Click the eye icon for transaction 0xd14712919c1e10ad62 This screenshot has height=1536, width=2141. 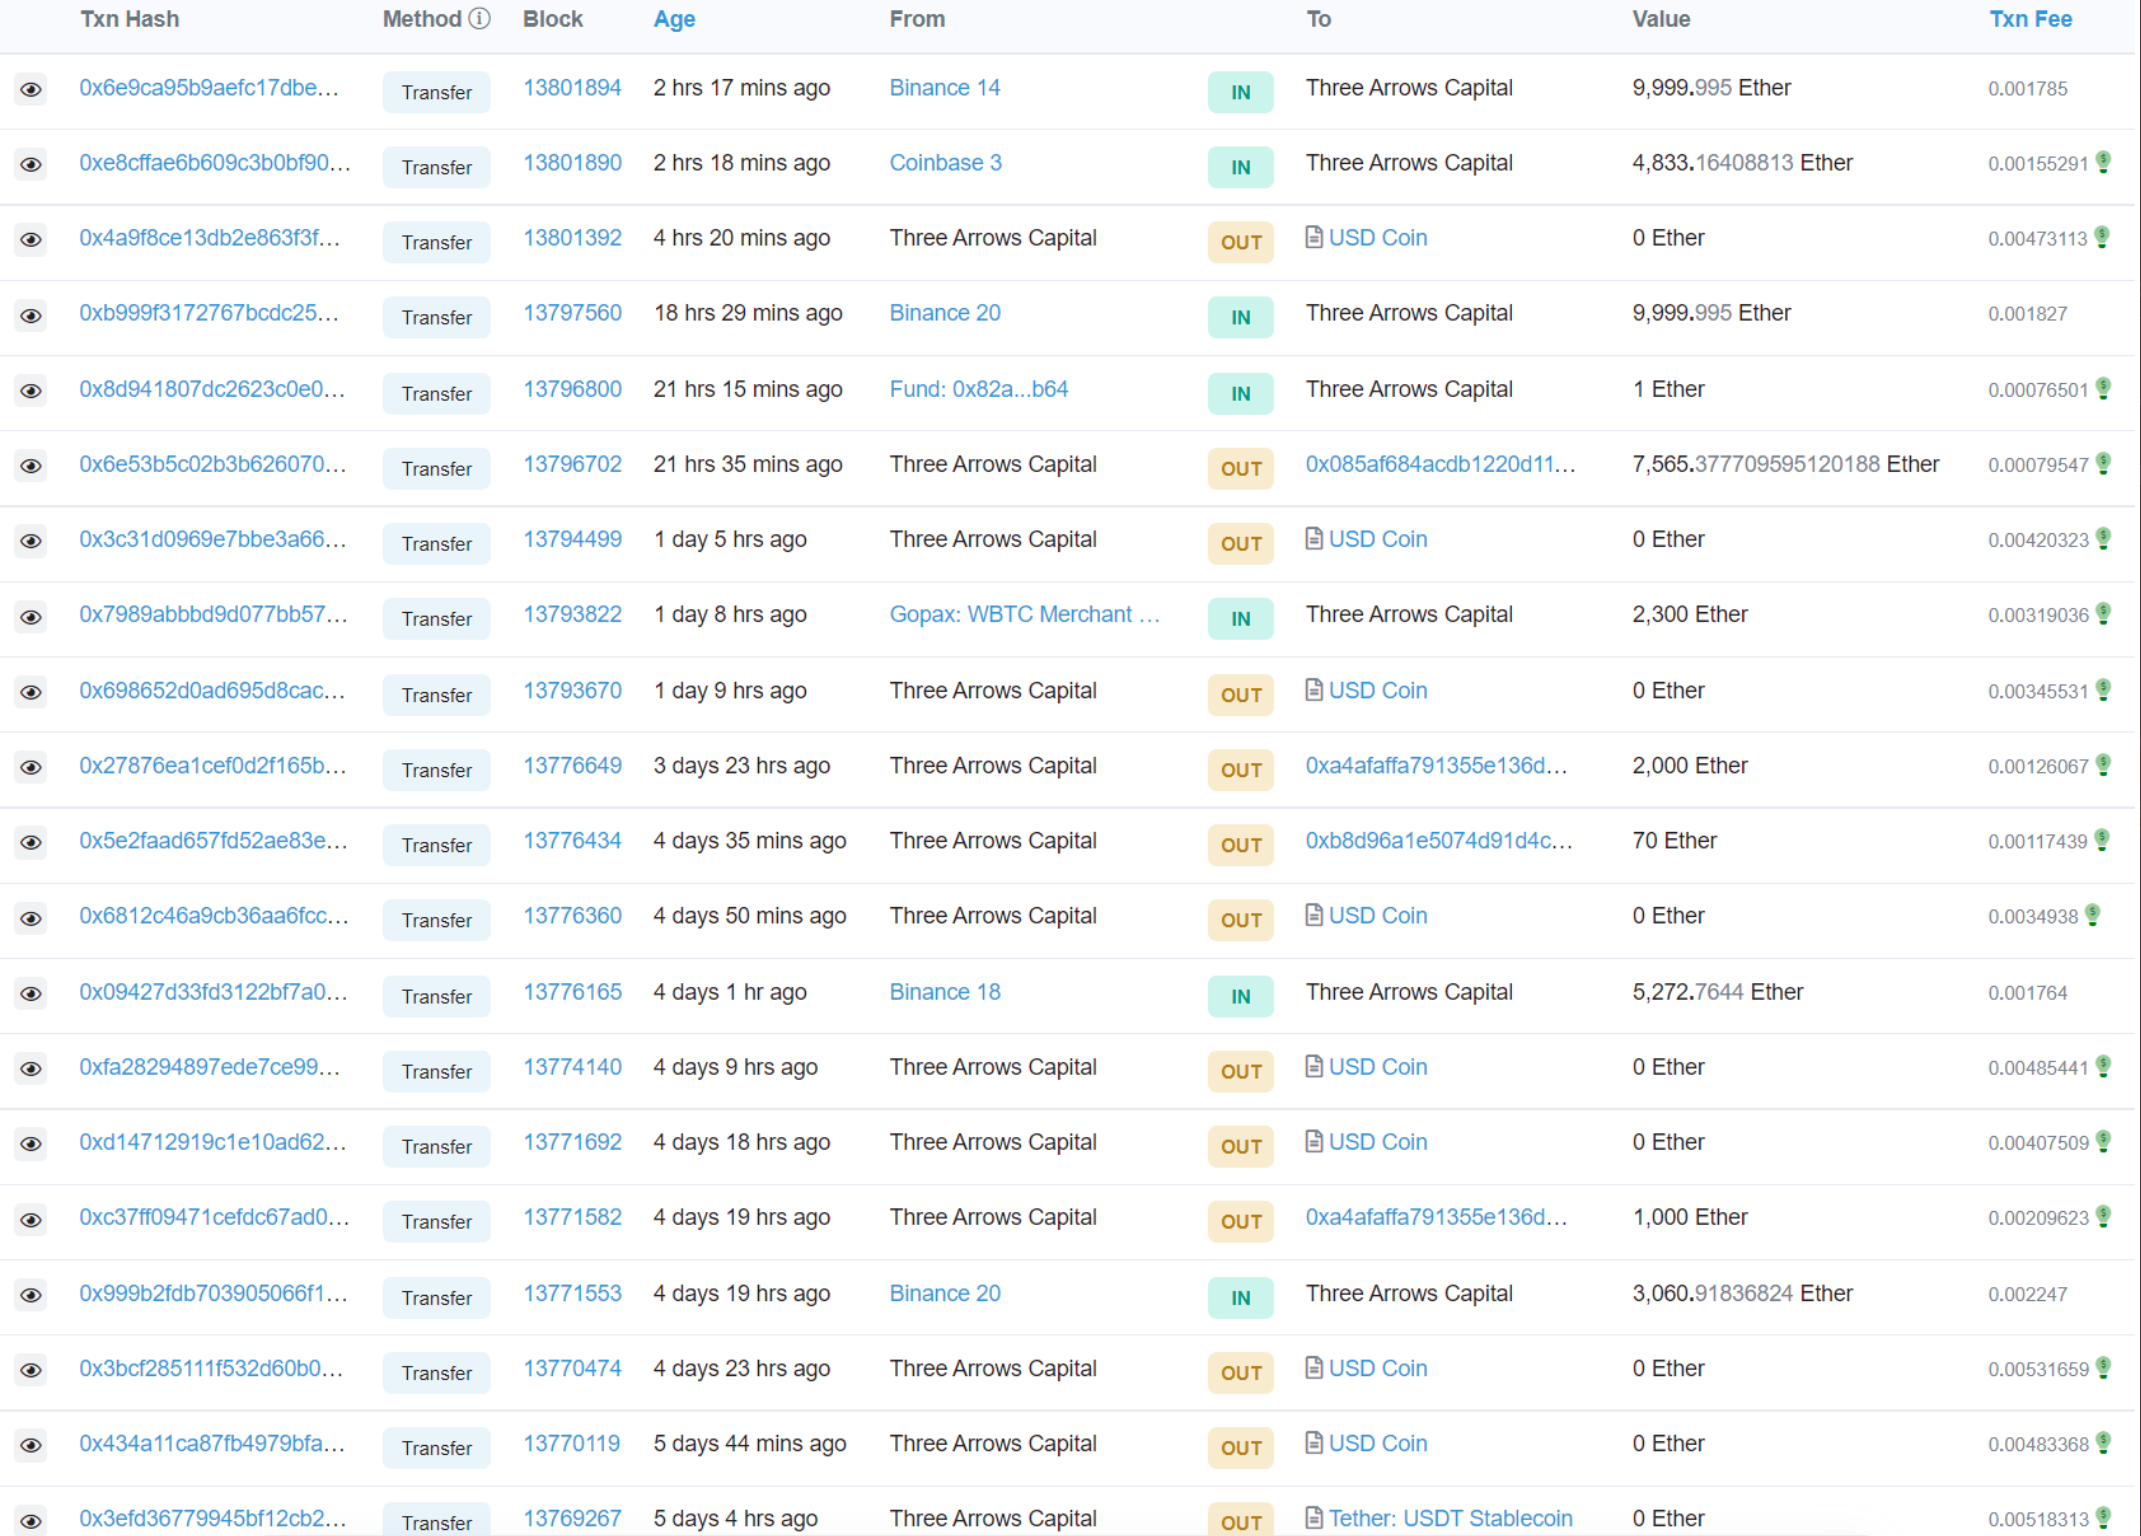click(31, 1144)
